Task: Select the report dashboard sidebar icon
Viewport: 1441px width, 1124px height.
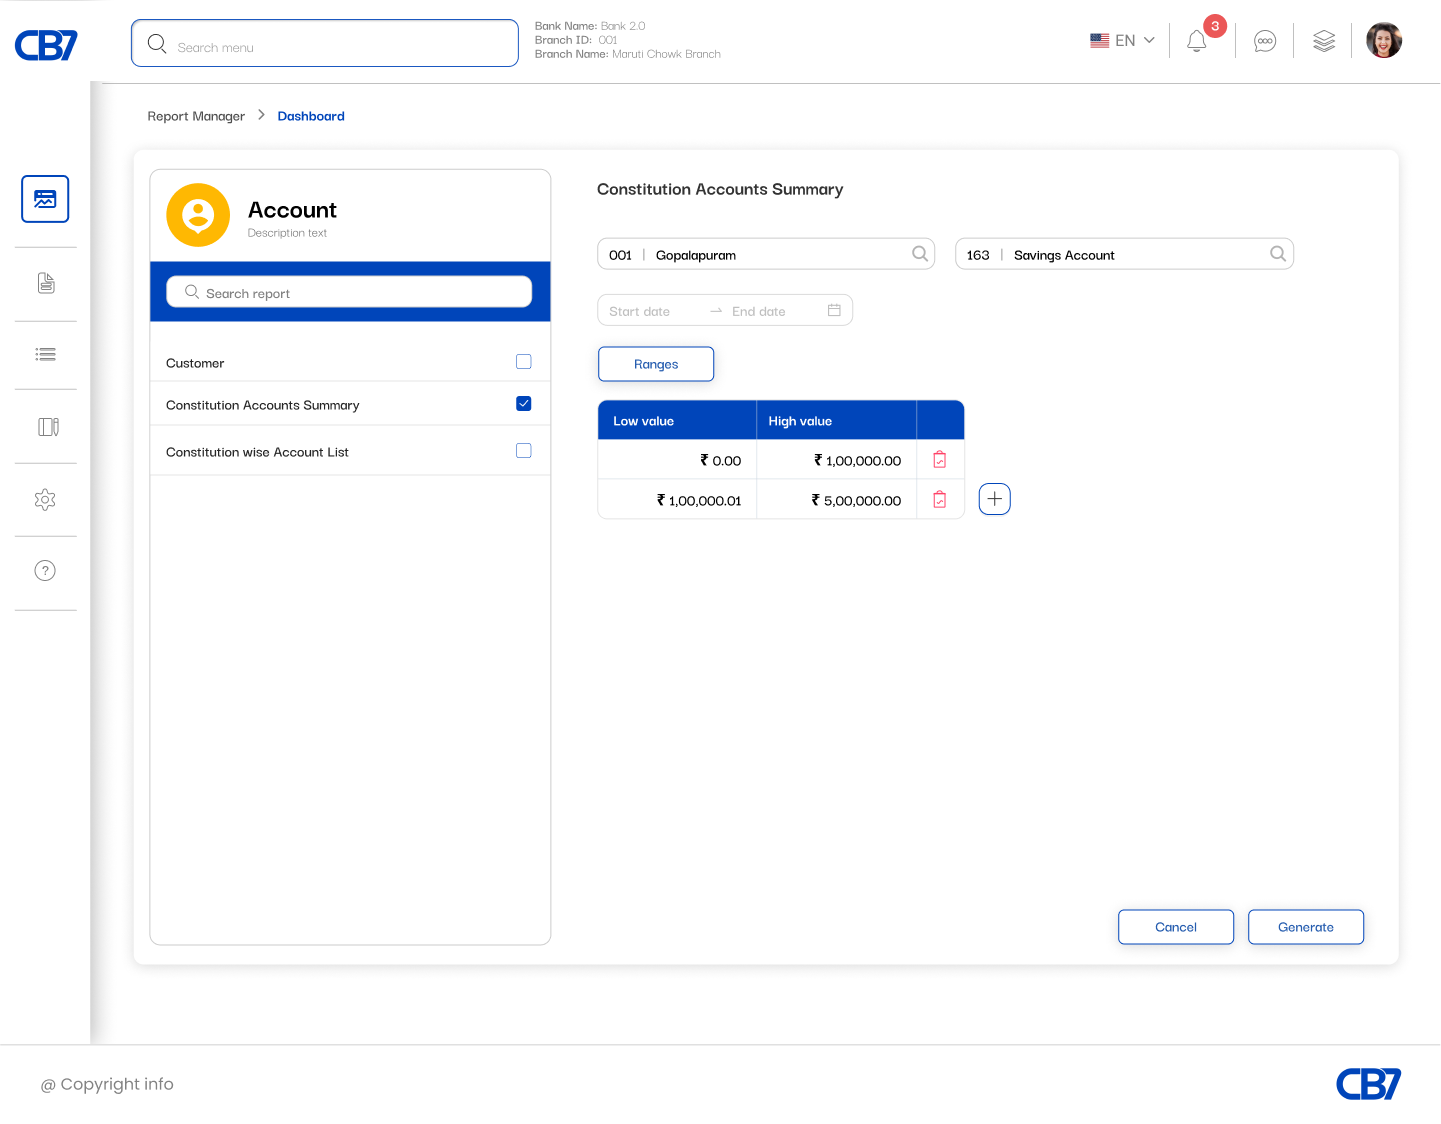Action: coord(45,199)
